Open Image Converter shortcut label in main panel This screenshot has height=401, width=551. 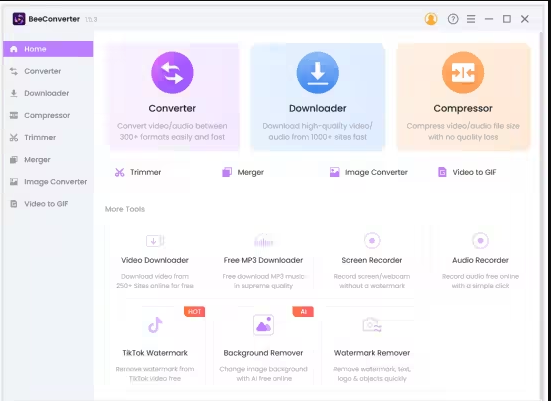(376, 172)
